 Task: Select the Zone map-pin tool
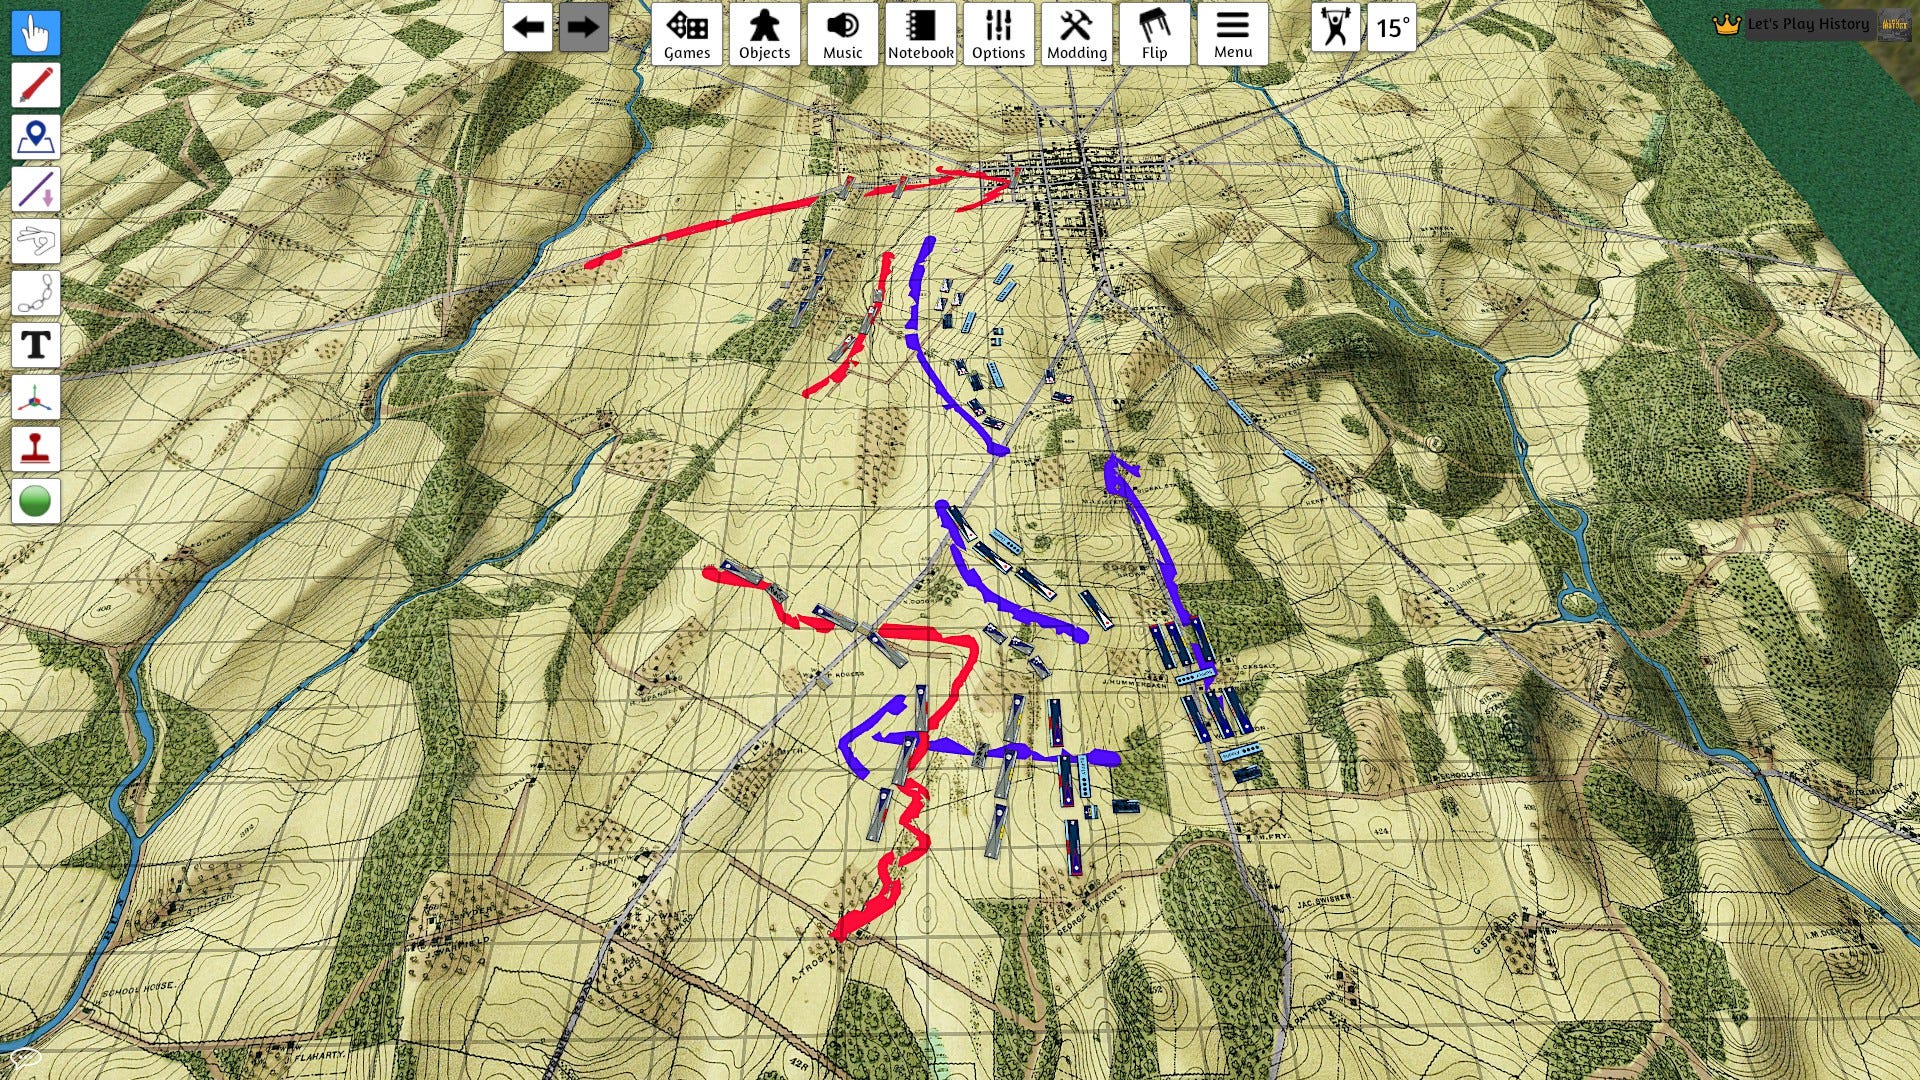coord(36,137)
